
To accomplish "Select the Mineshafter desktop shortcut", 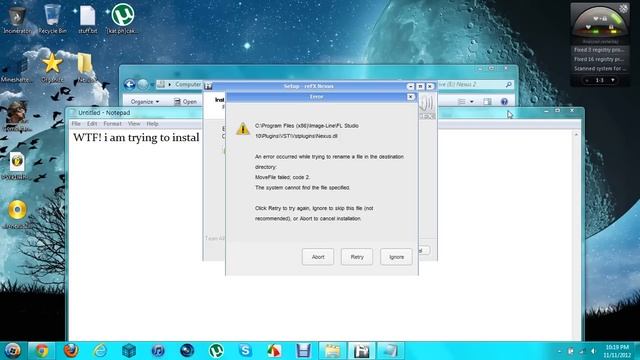I will (x=16, y=68).
